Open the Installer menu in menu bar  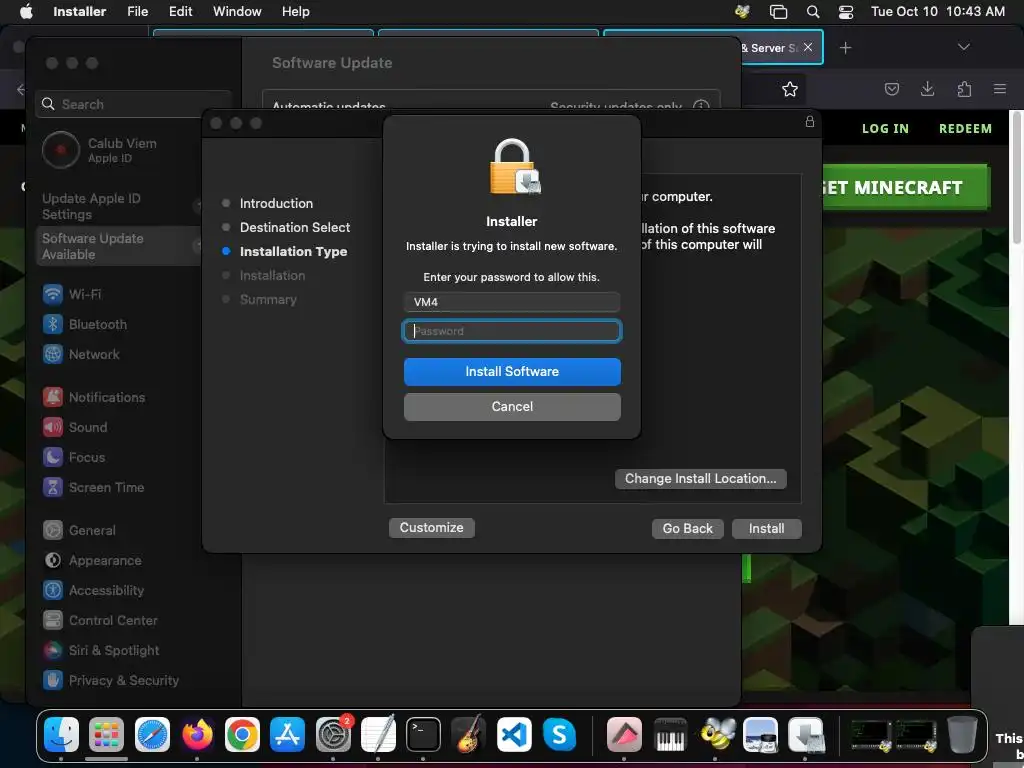[80, 11]
